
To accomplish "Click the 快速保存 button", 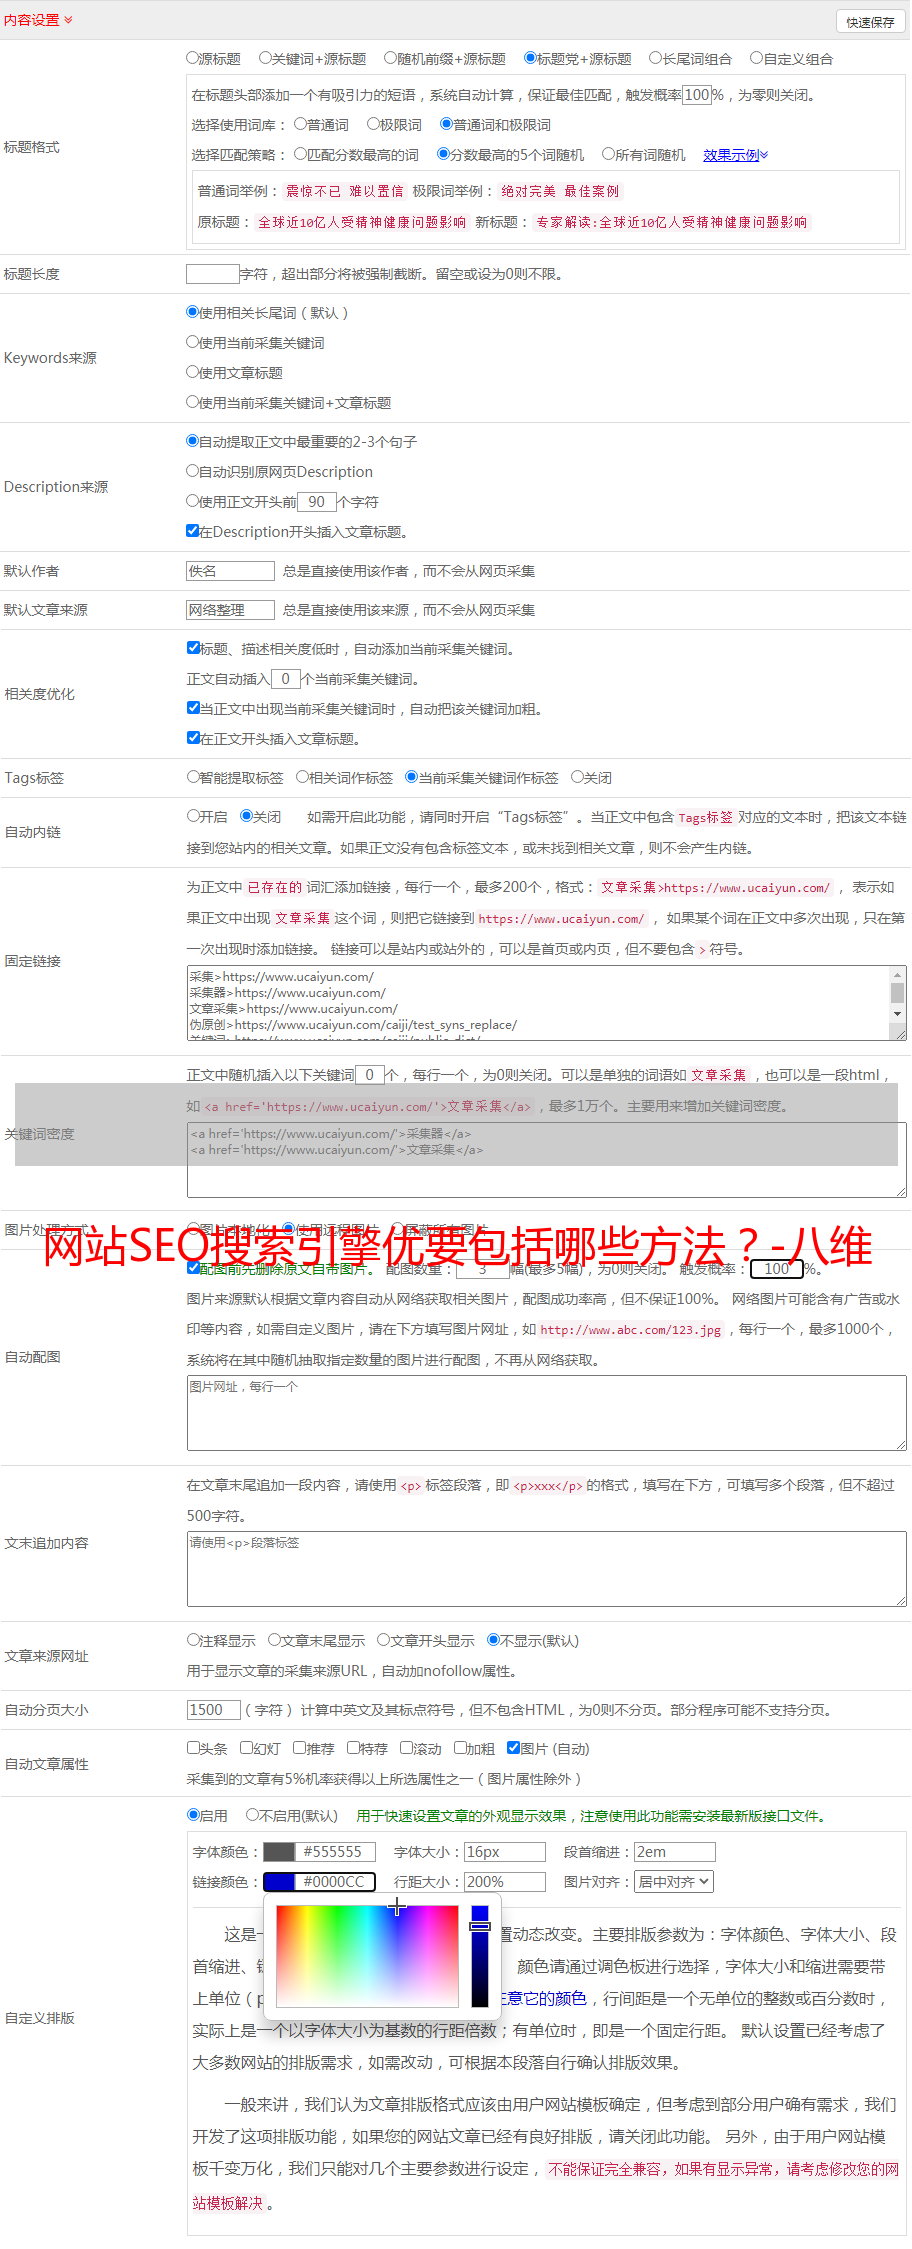I will 870,22.
